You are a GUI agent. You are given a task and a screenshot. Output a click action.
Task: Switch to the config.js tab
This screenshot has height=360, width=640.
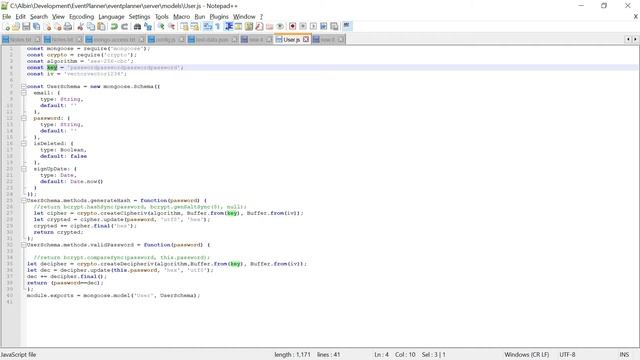click(x=166, y=40)
